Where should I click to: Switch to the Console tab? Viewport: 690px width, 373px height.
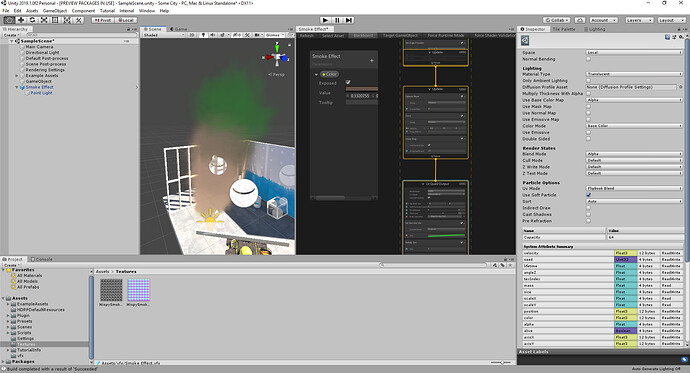pyautogui.click(x=41, y=259)
